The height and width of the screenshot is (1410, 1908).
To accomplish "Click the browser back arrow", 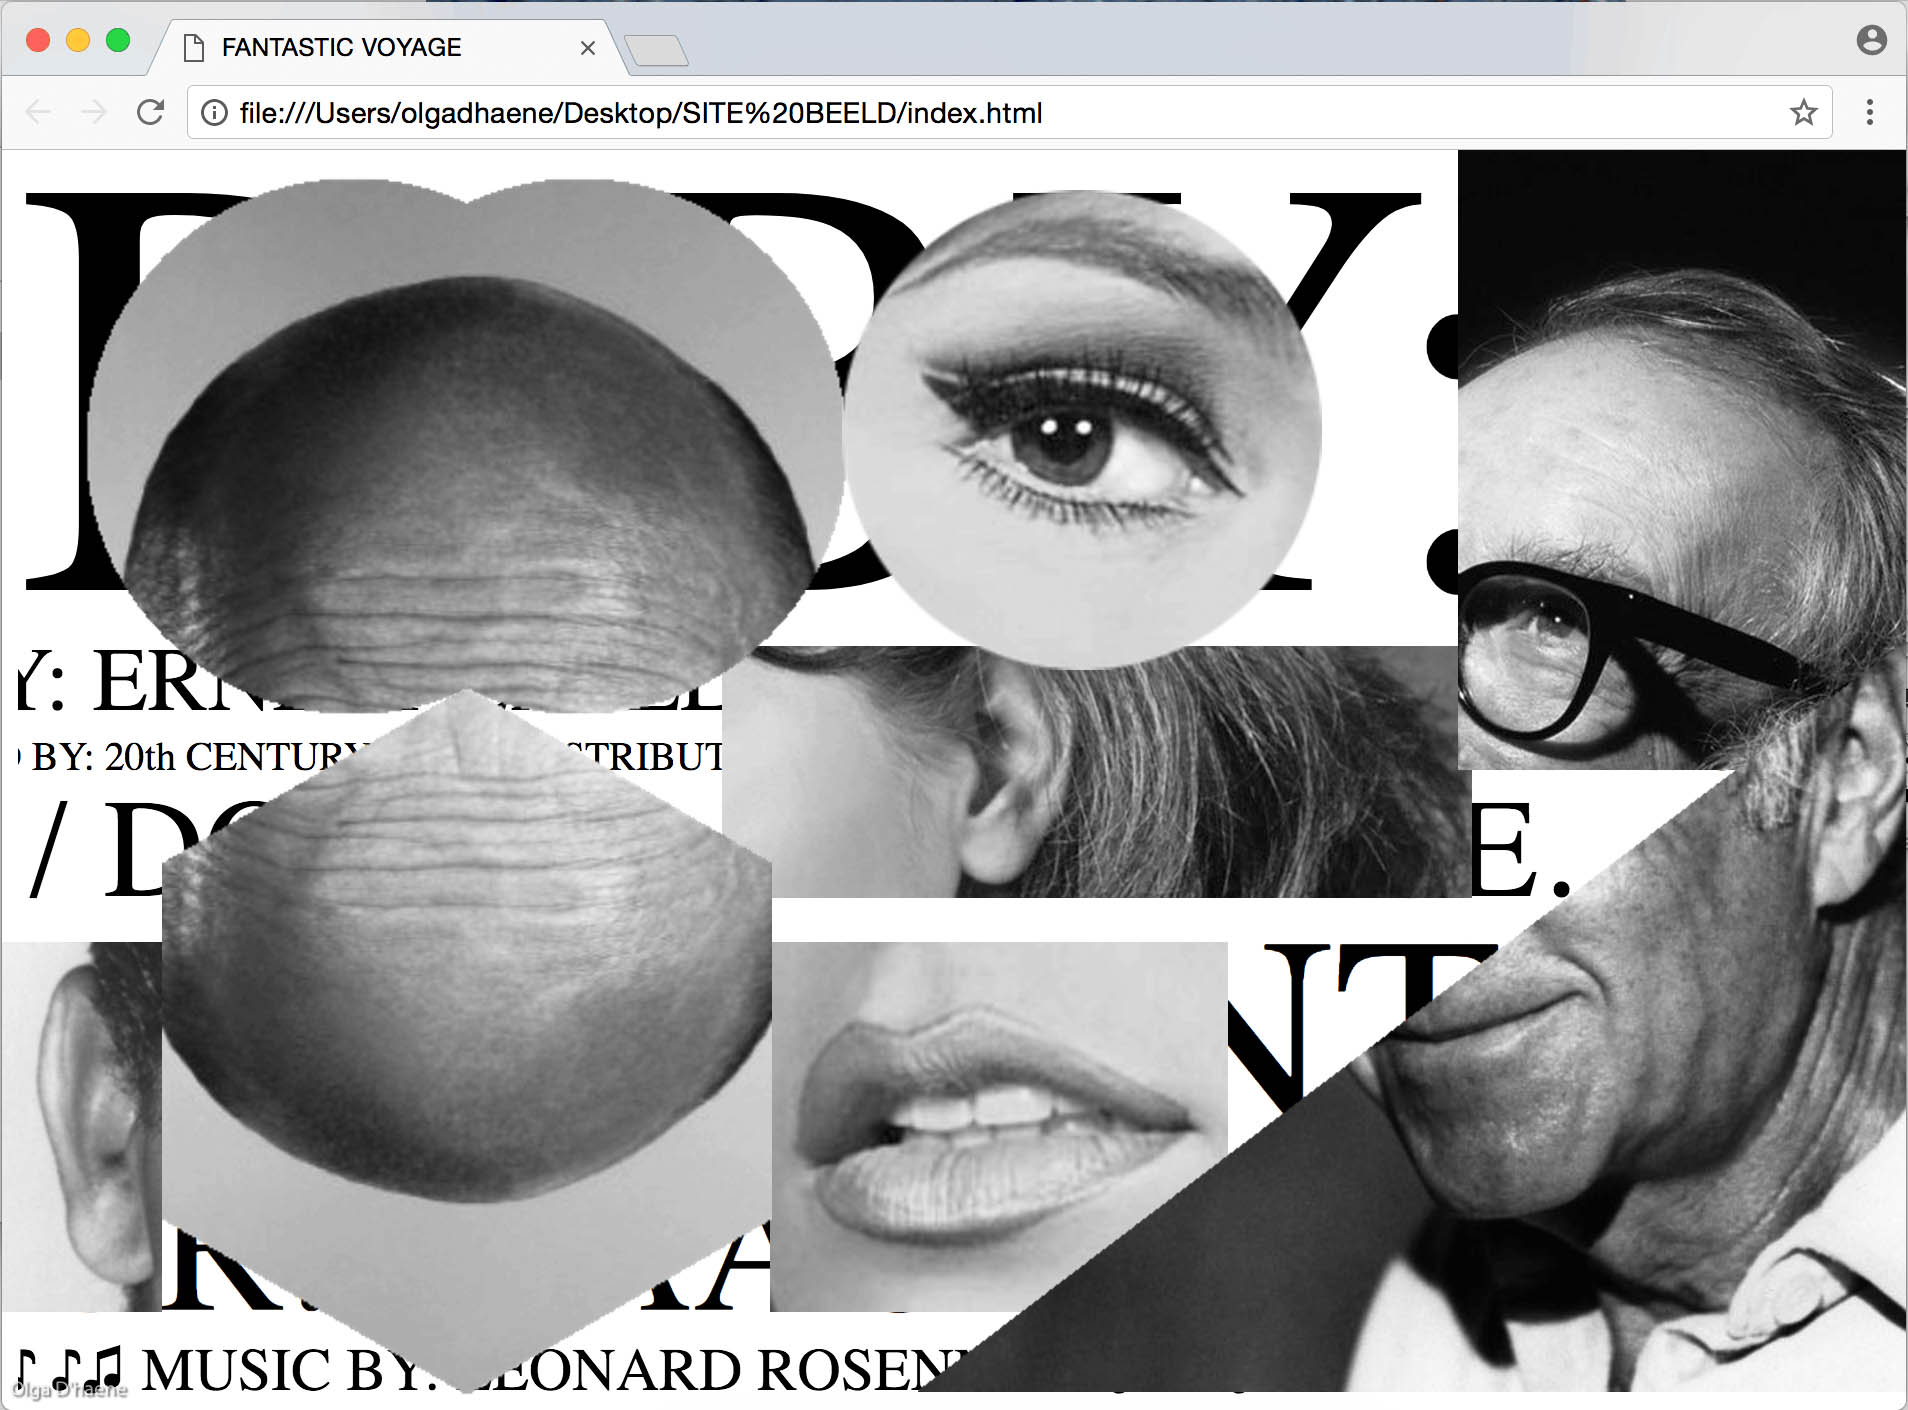I will [x=38, y=112].
